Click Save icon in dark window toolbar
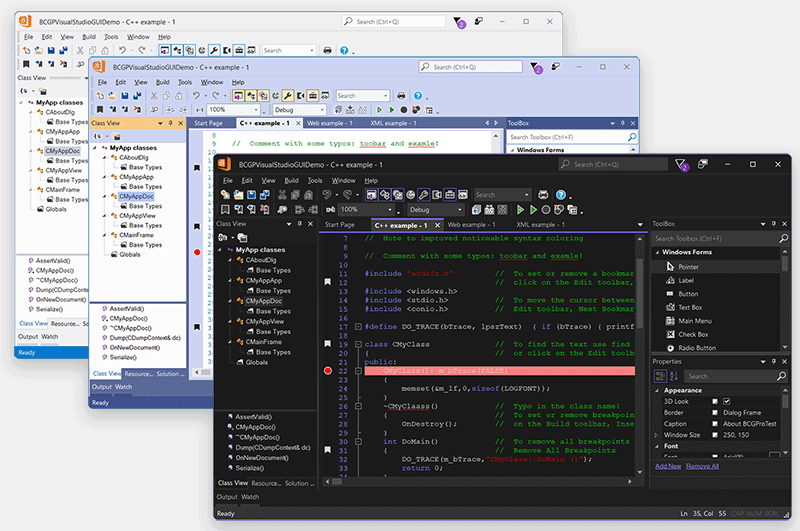Image resolution: width=800 pixels, height=531 pixels. point(252,195)
